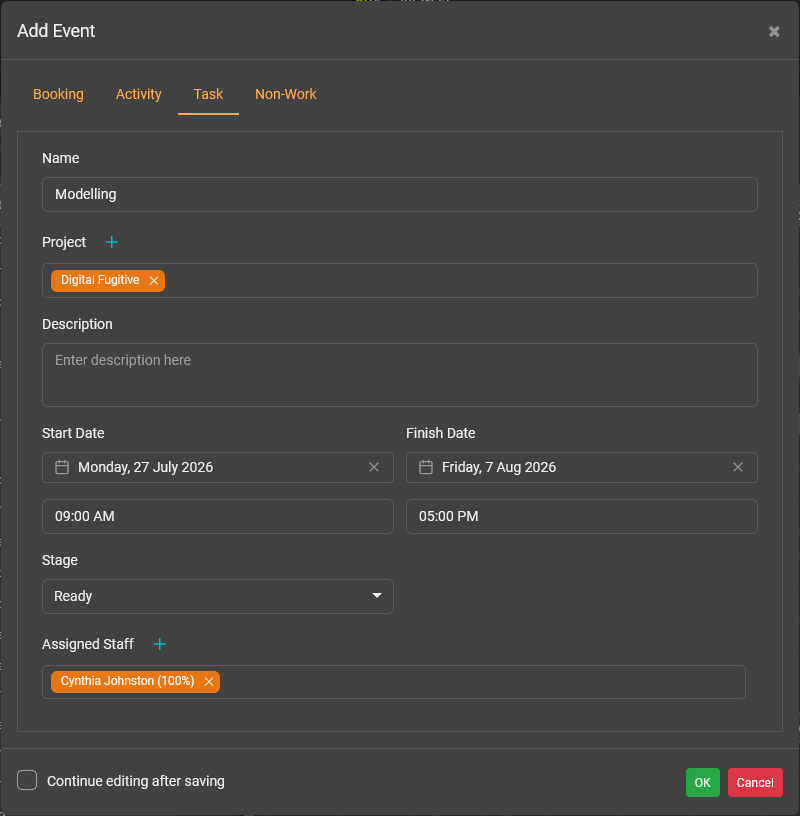Click into the Description text area
Viewport: 800px width, 816px height.
pyautogui.click(x=399, y=375)
